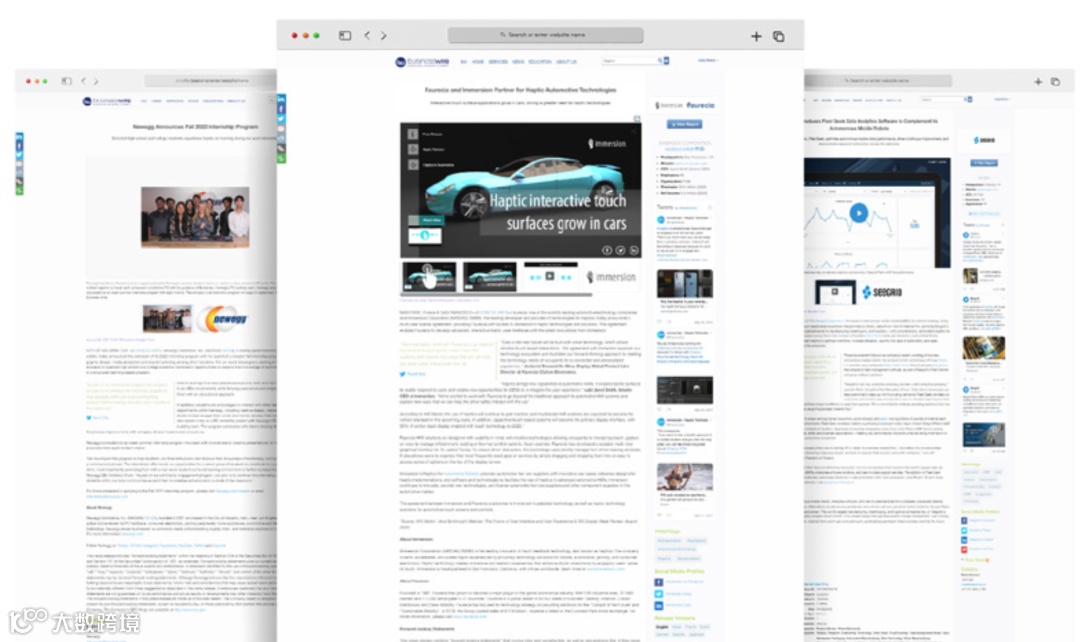Select the first car thumbnail under the video
The height and width of the screenshot is (642, 1080).
(428, 276)
